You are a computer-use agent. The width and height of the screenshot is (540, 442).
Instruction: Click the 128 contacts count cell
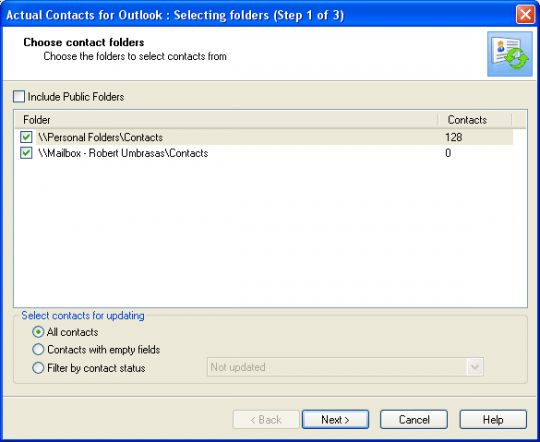click(x=453, y=137)
